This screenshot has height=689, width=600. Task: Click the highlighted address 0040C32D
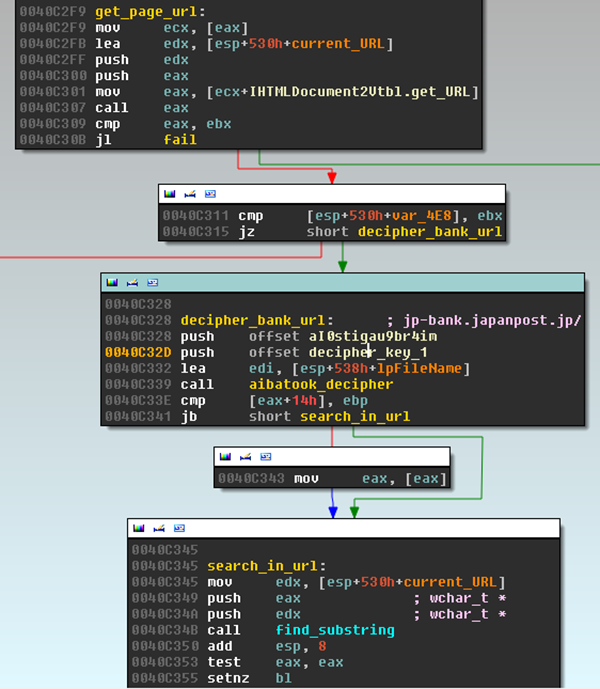(x=138, y=352)
